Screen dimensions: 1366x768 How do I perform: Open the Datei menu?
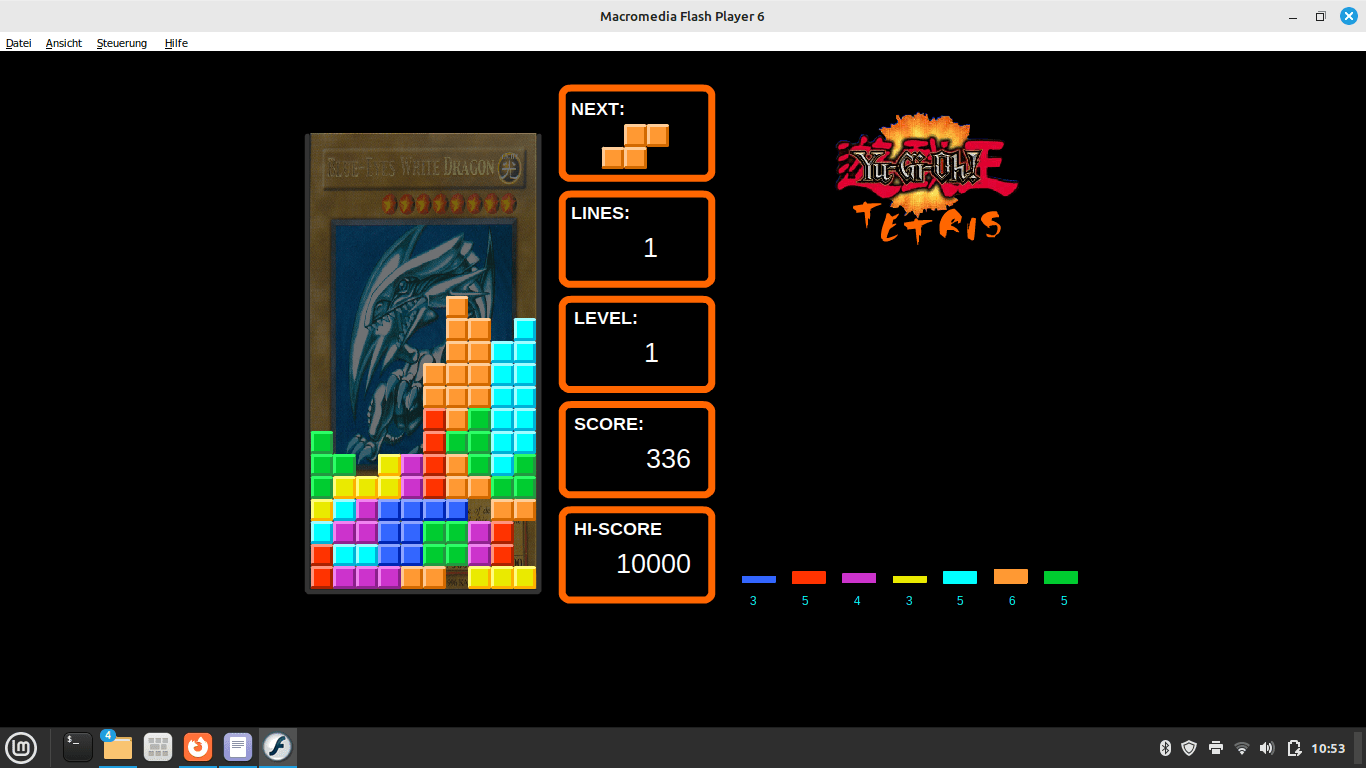[19, 43]
